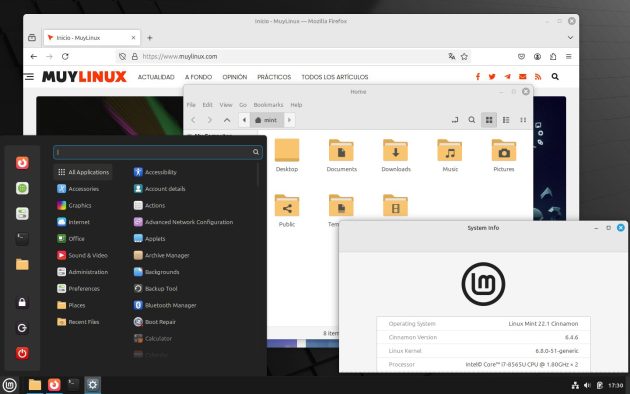Open the File menu in Home window

pos(191,105)
